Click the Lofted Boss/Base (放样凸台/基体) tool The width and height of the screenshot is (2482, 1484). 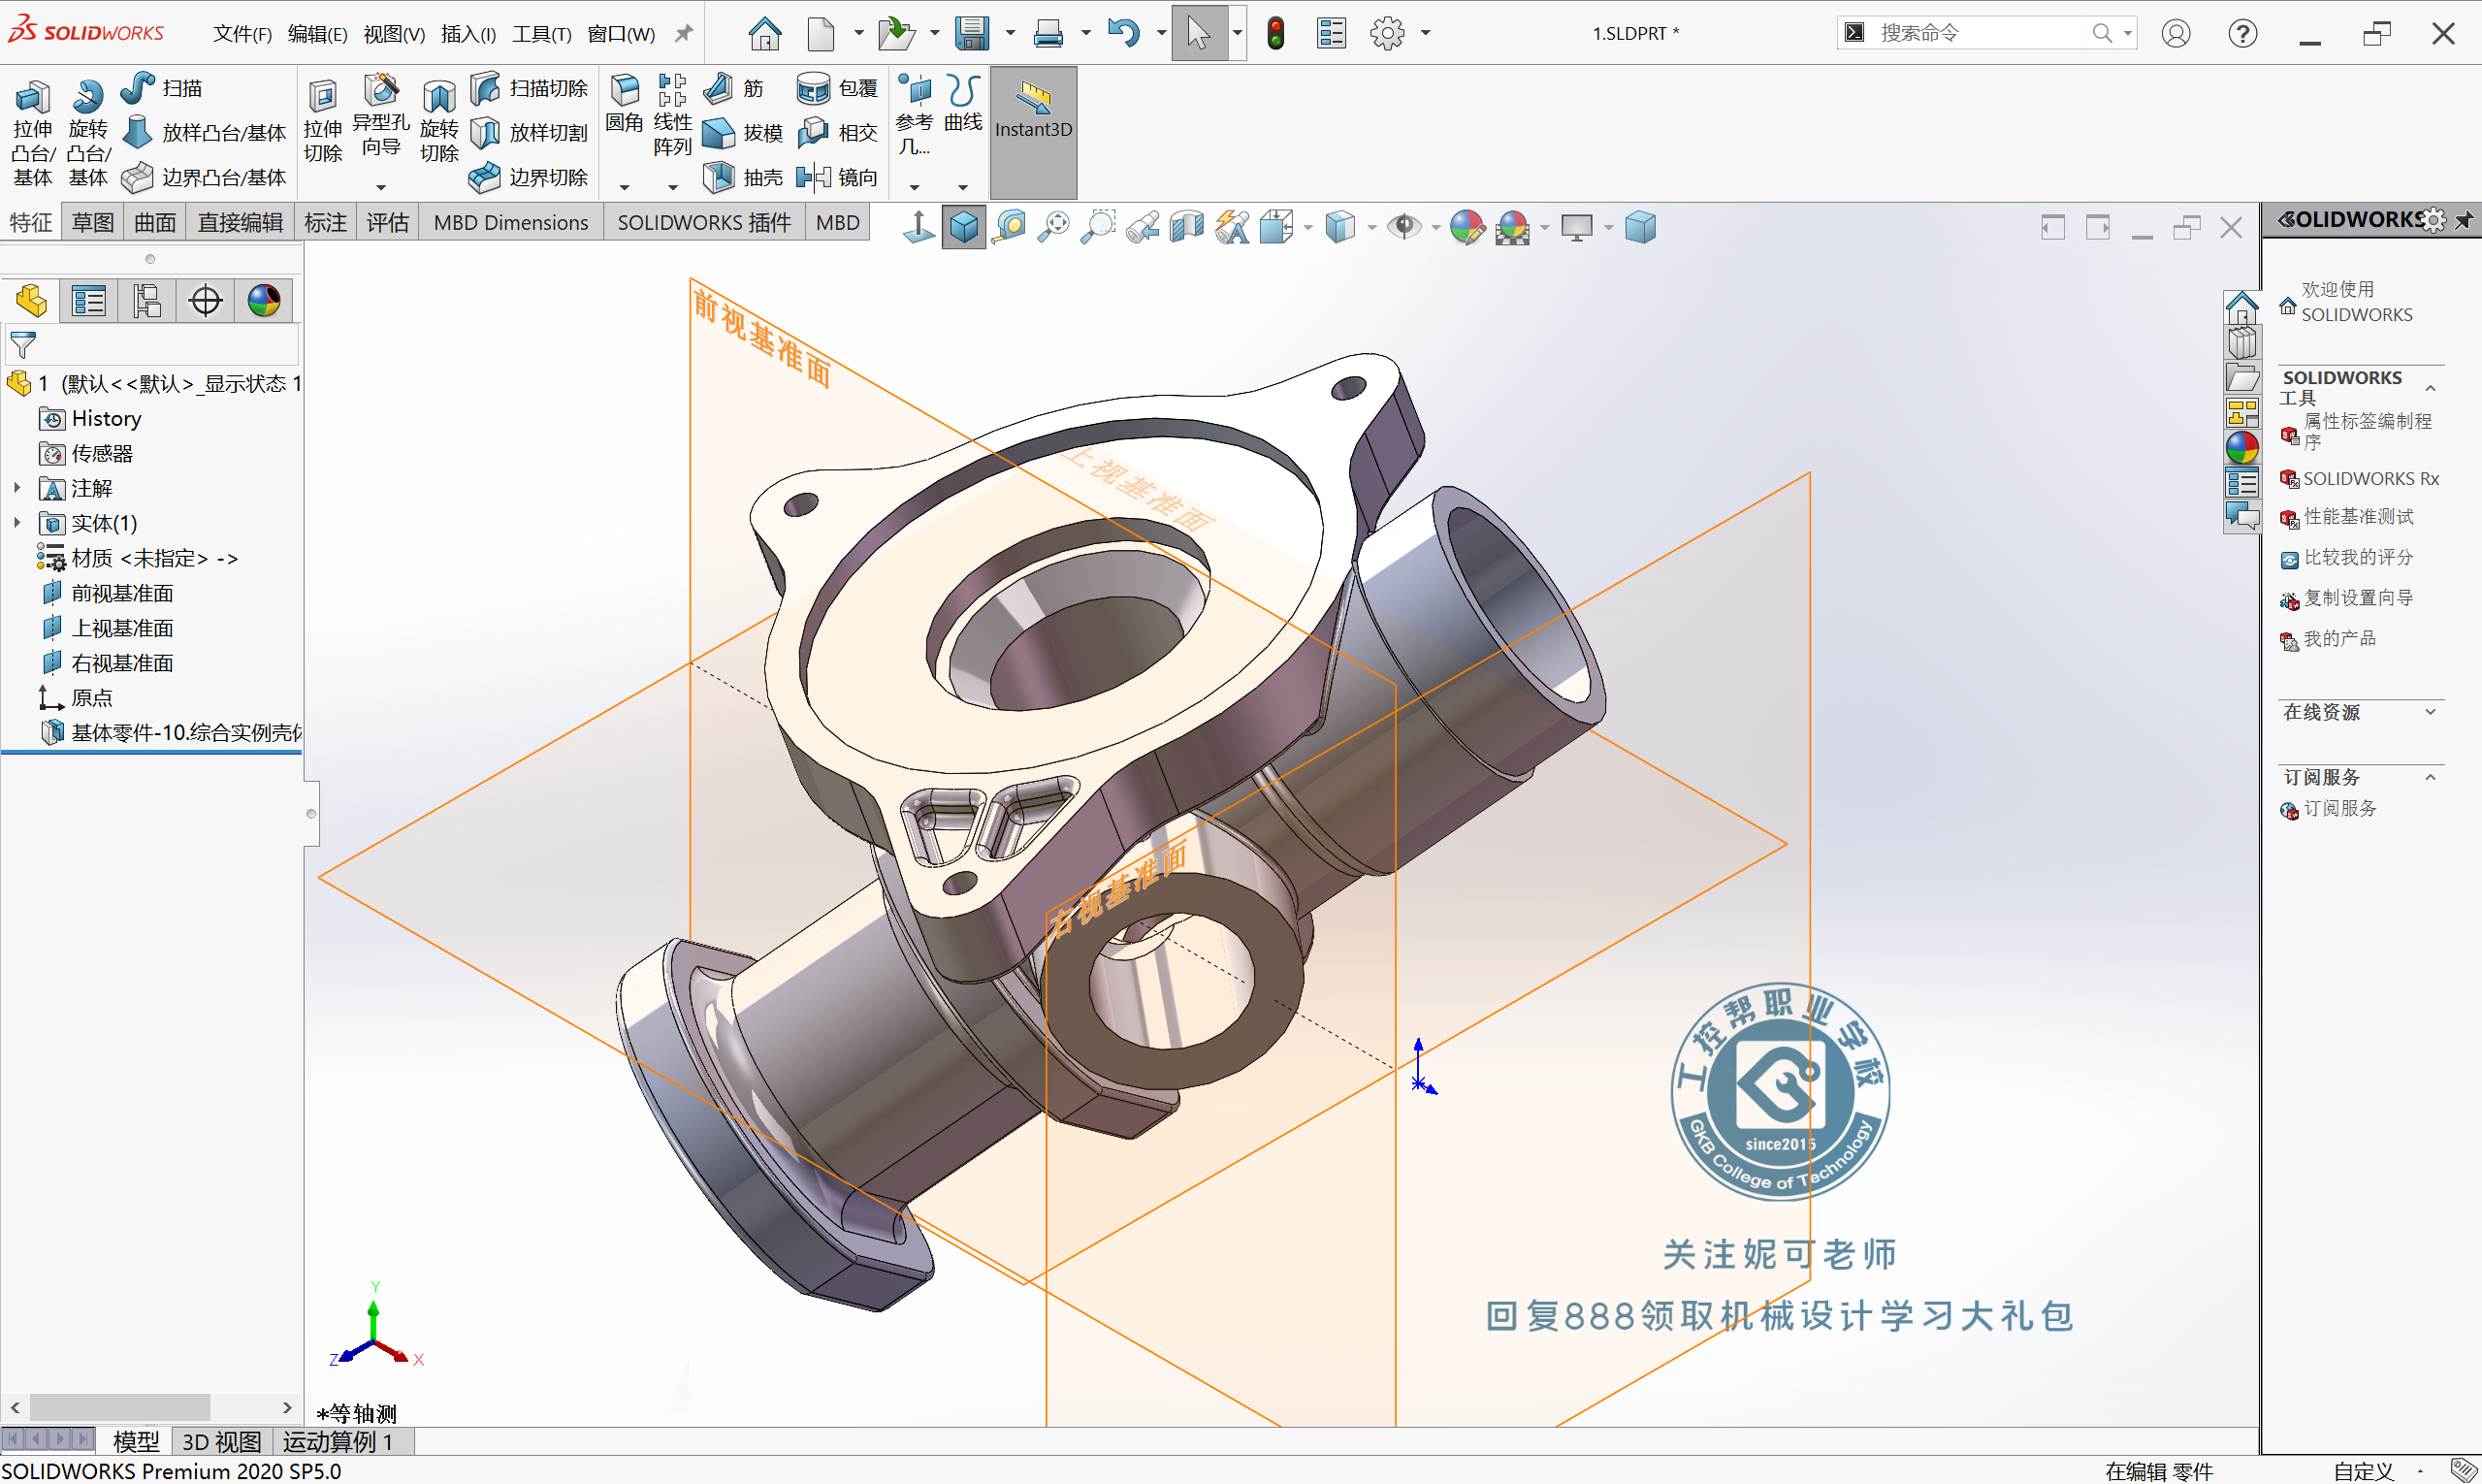204,132
